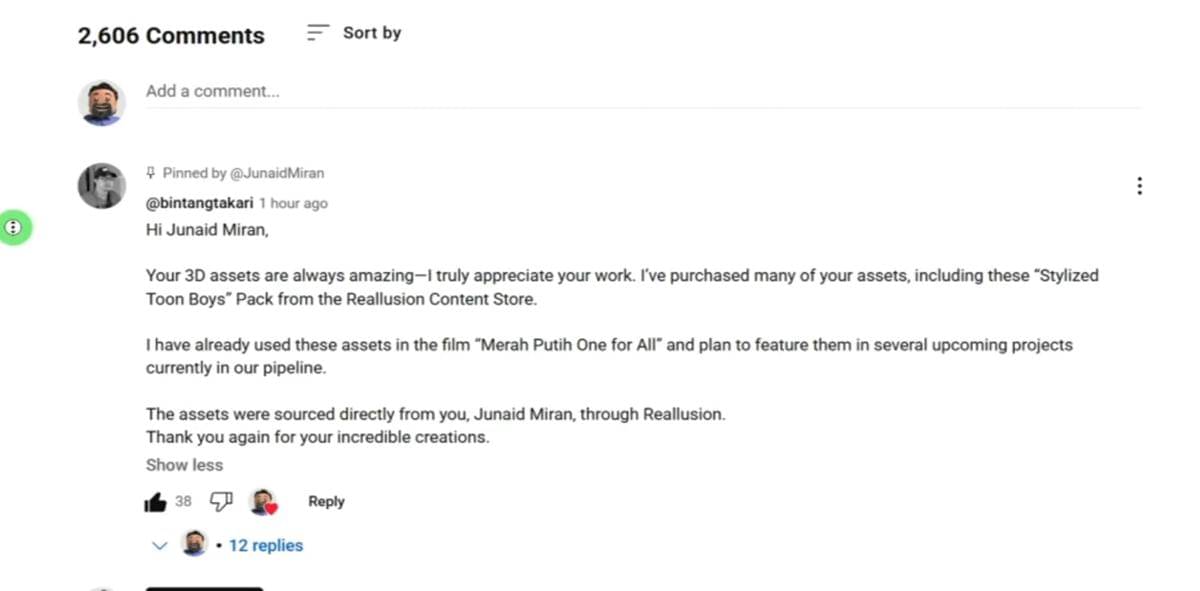The image size is (1200, 591).
Task: Click the Reply button on the pinned comment
Action: pos(326,501)
